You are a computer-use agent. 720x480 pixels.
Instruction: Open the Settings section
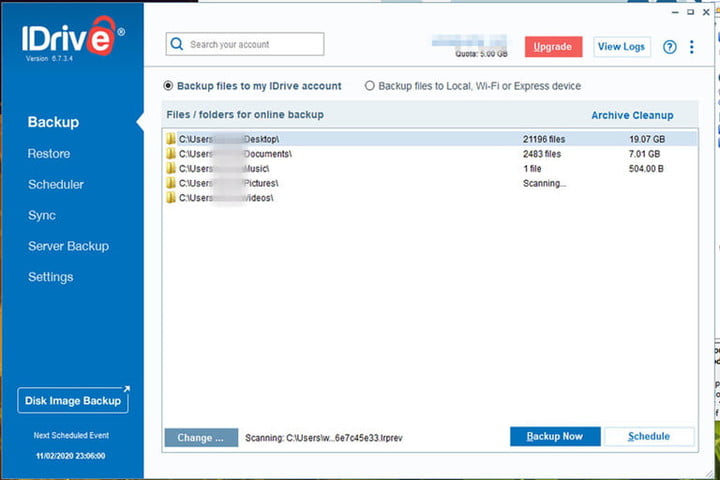(x=51, y=277)
